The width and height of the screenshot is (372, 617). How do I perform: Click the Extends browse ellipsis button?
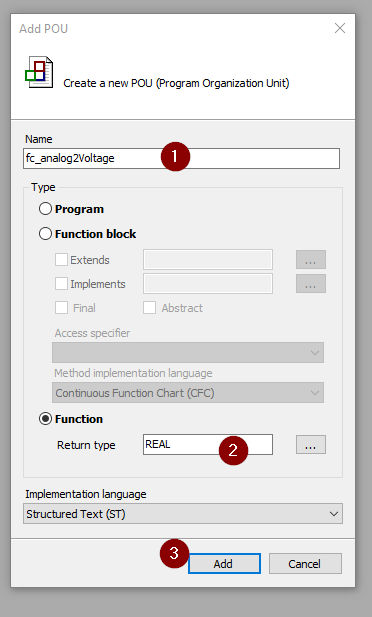311,260
